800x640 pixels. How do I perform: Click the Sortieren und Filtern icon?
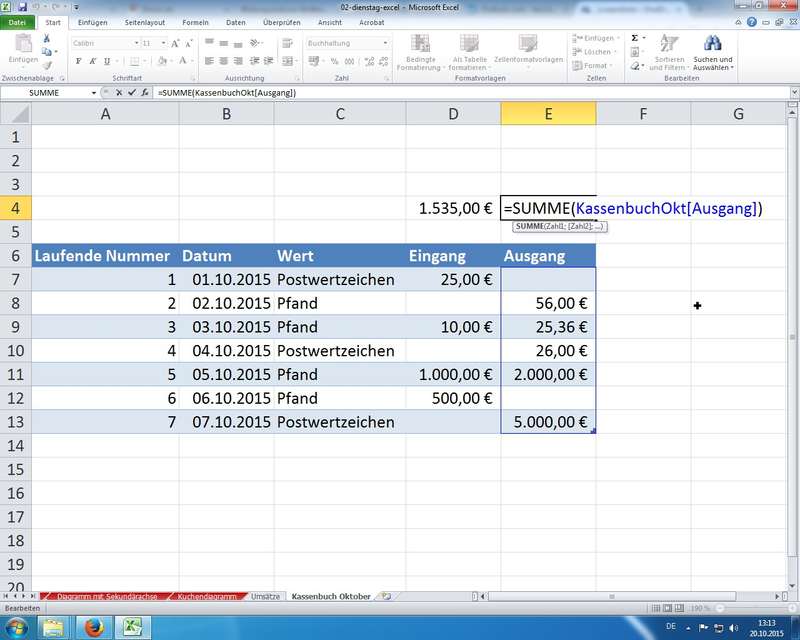[669, 52]
